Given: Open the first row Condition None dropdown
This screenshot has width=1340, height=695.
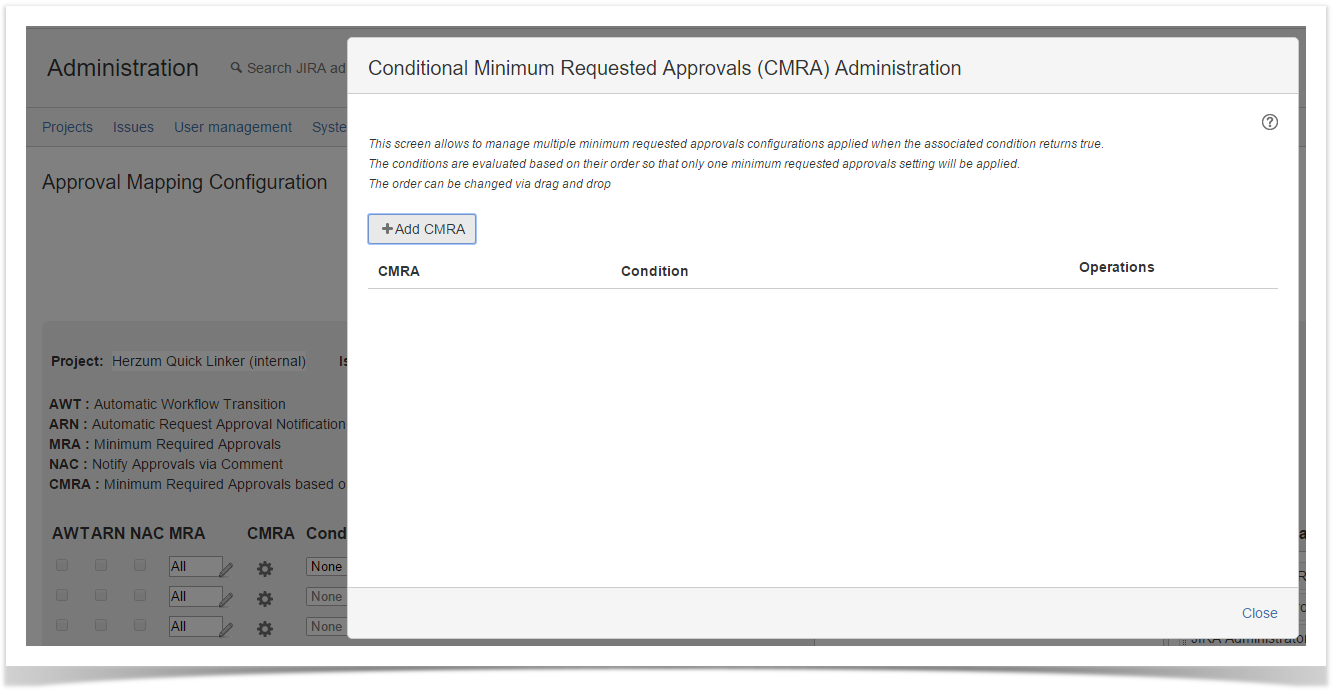Looking at the screenshot, I should [x=327, y=567].
